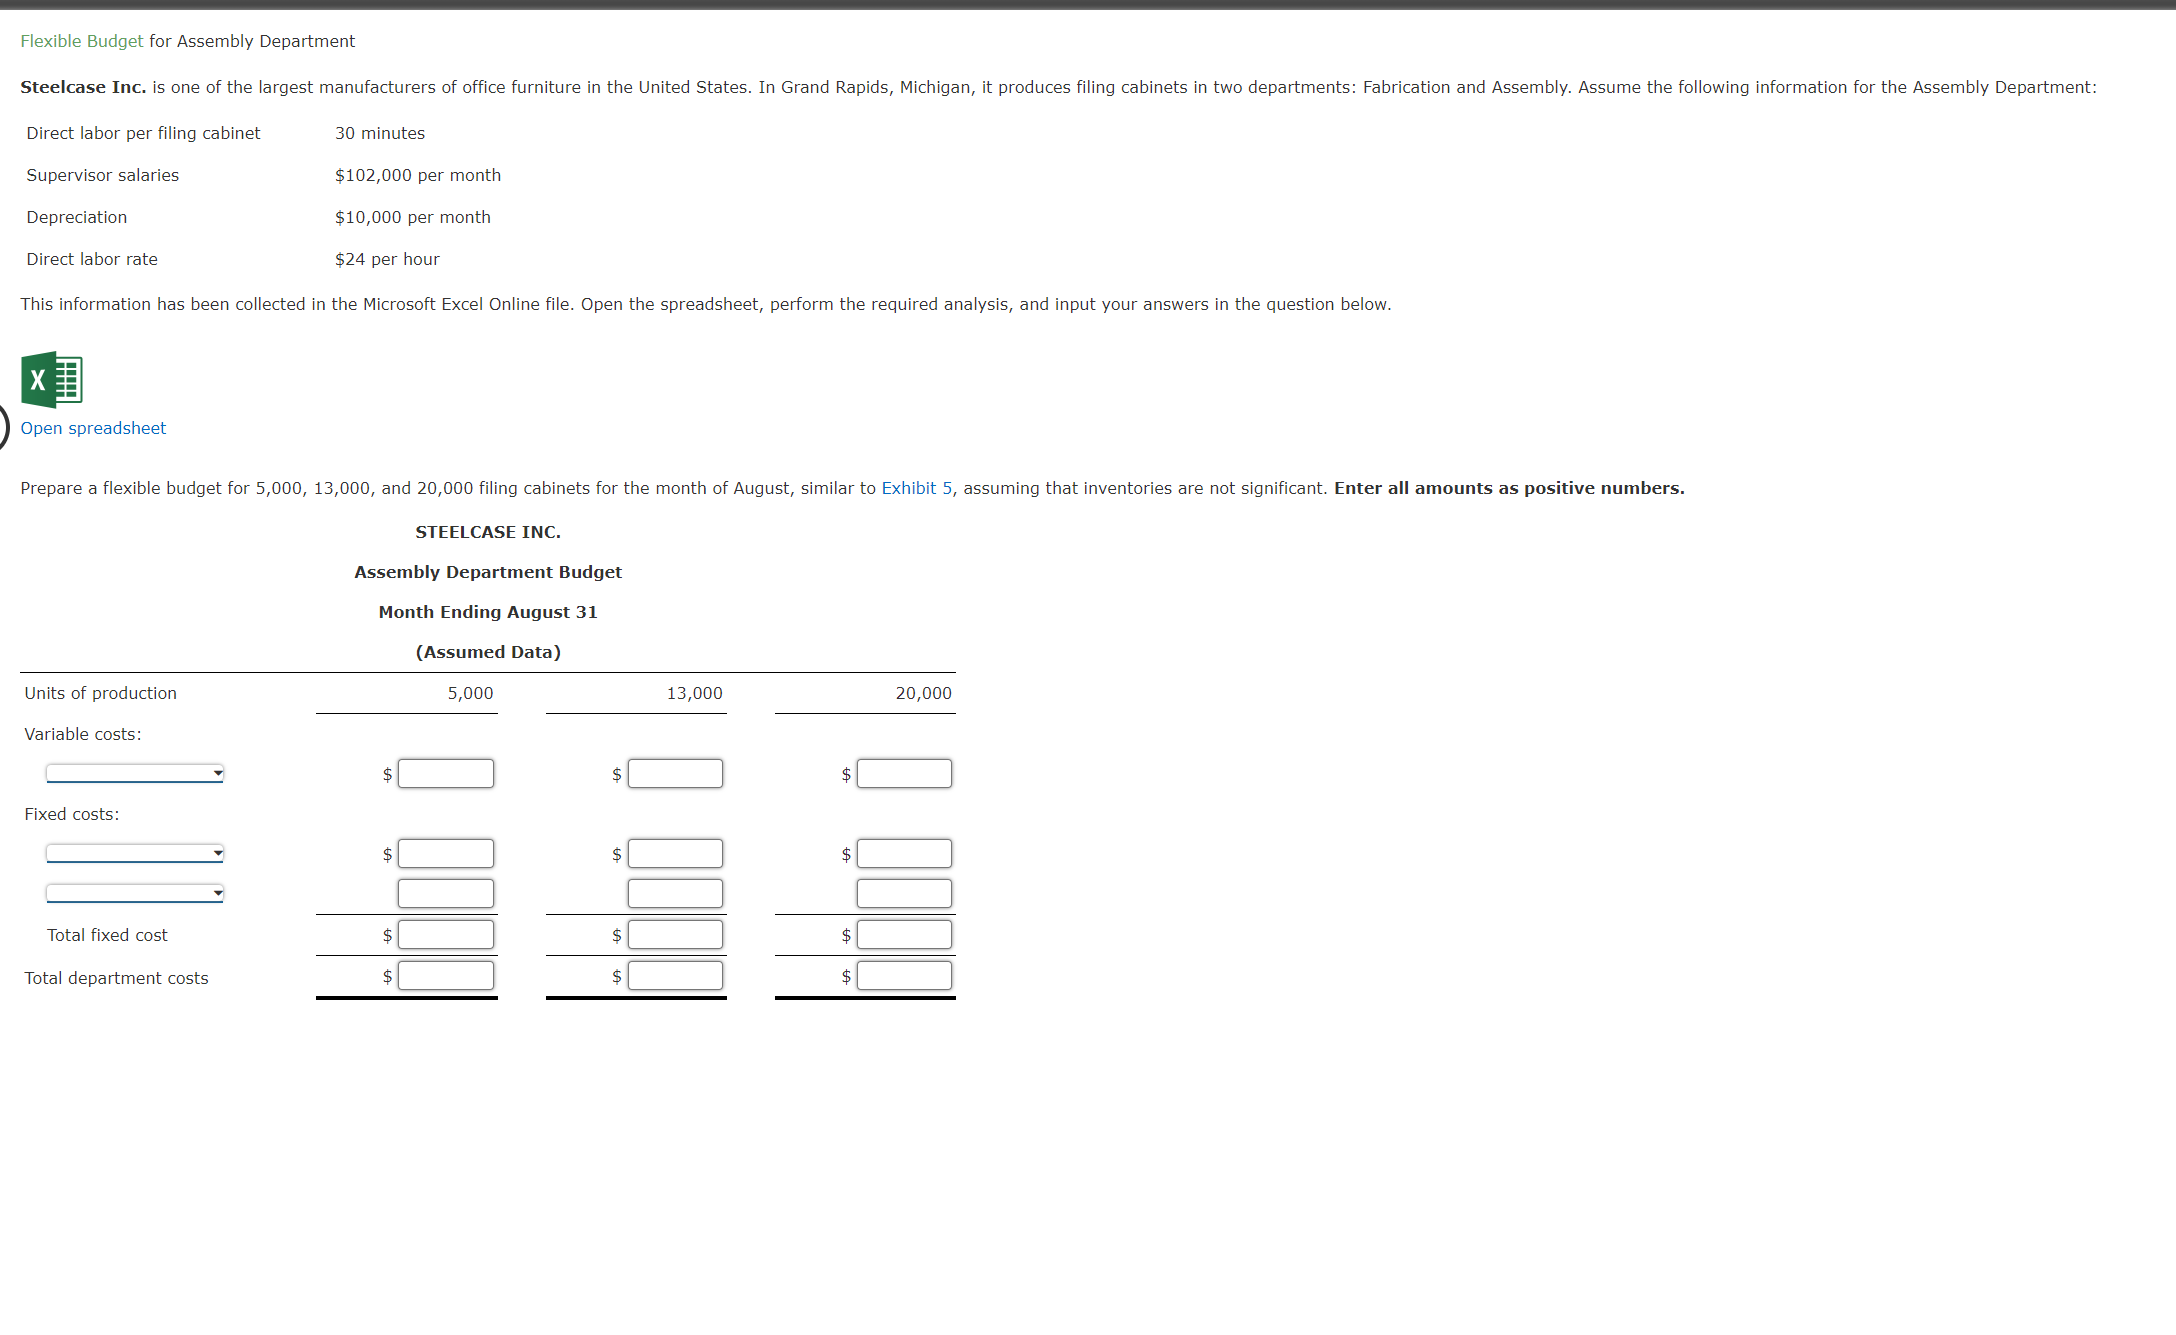Click Total department costs field for 13,000
This screenshot has width=2176, height=1335.
[x=675, y=975]
